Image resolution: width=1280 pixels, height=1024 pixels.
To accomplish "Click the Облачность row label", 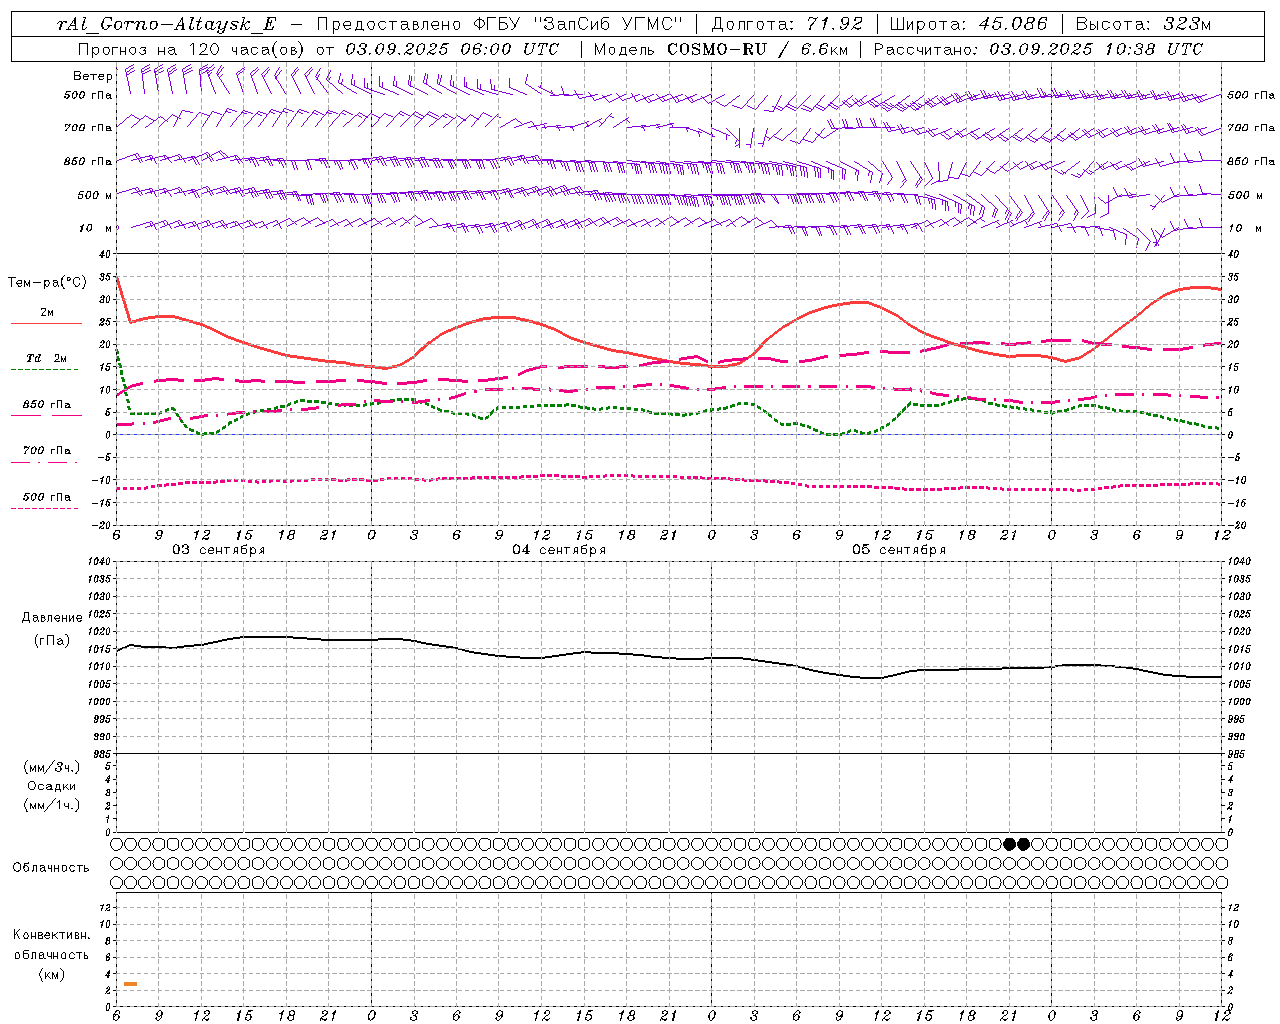I will (51, 868).
